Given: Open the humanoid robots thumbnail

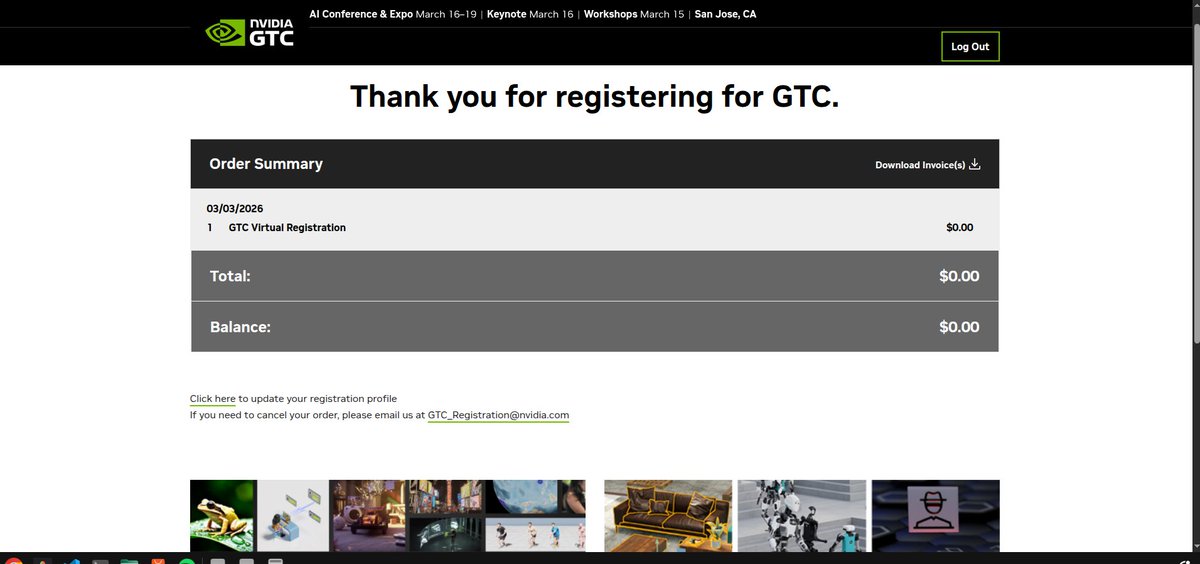Looking at the screenshot, I should click(x=804, y=515).
